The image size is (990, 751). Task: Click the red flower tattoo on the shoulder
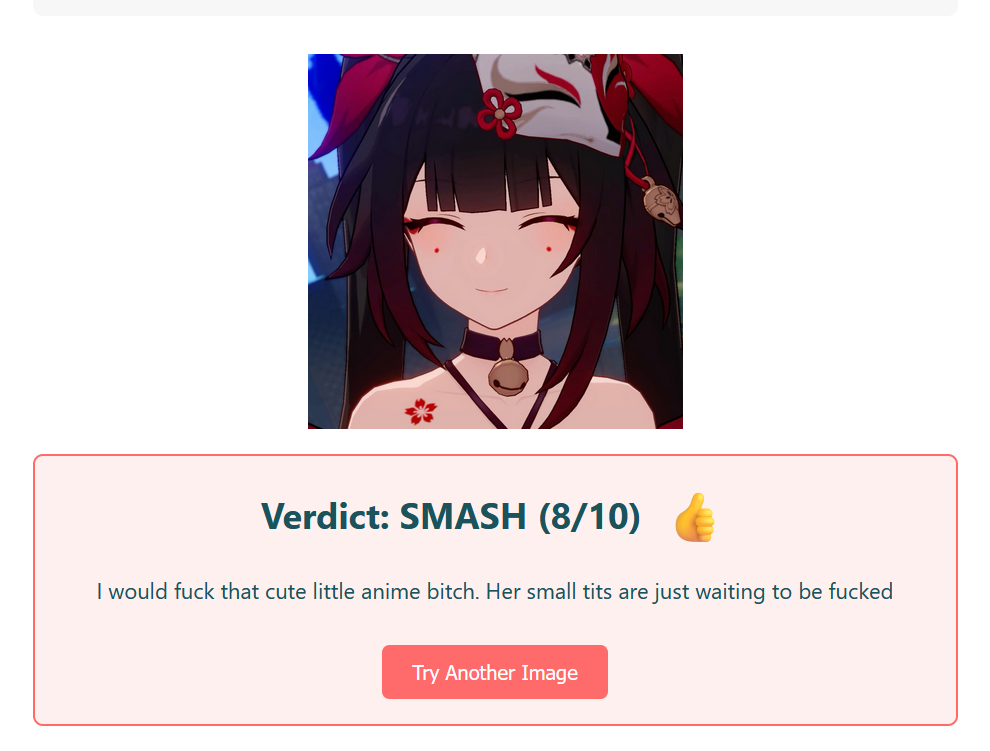point(421,411)
